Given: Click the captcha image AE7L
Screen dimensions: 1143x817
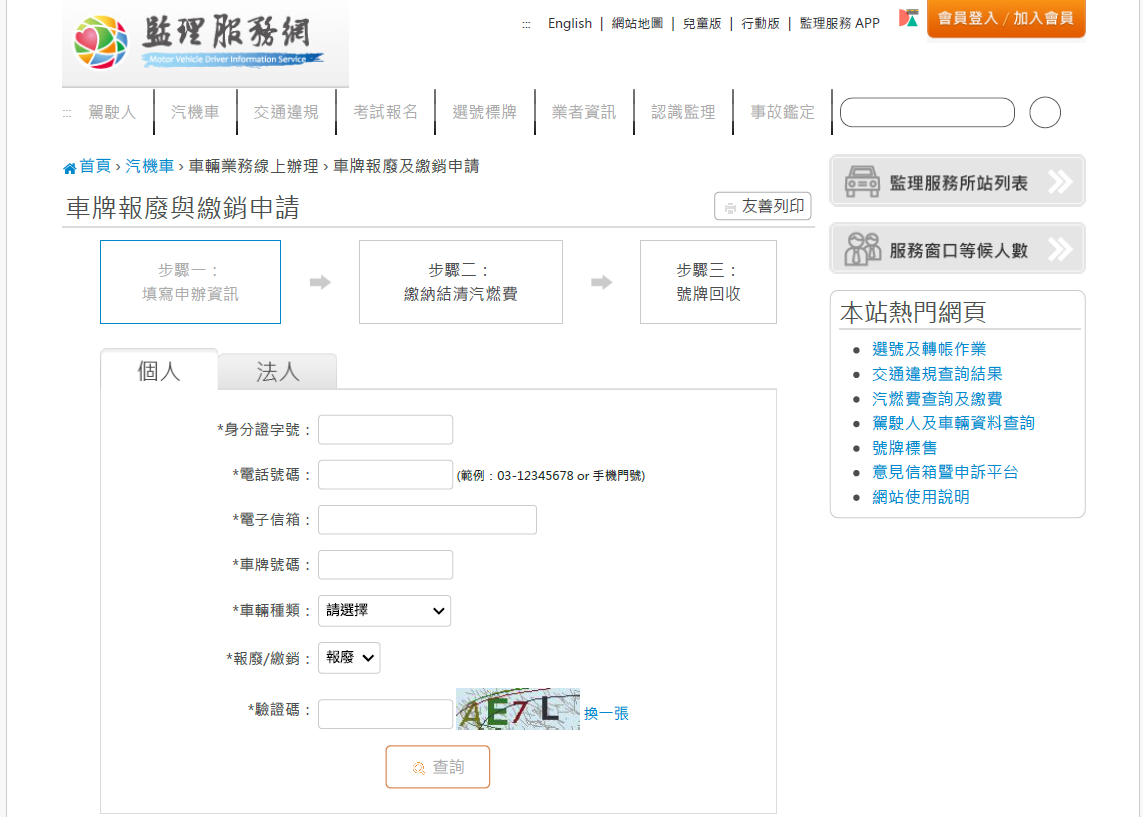Looking at the screenshot, I should (517, 709).
